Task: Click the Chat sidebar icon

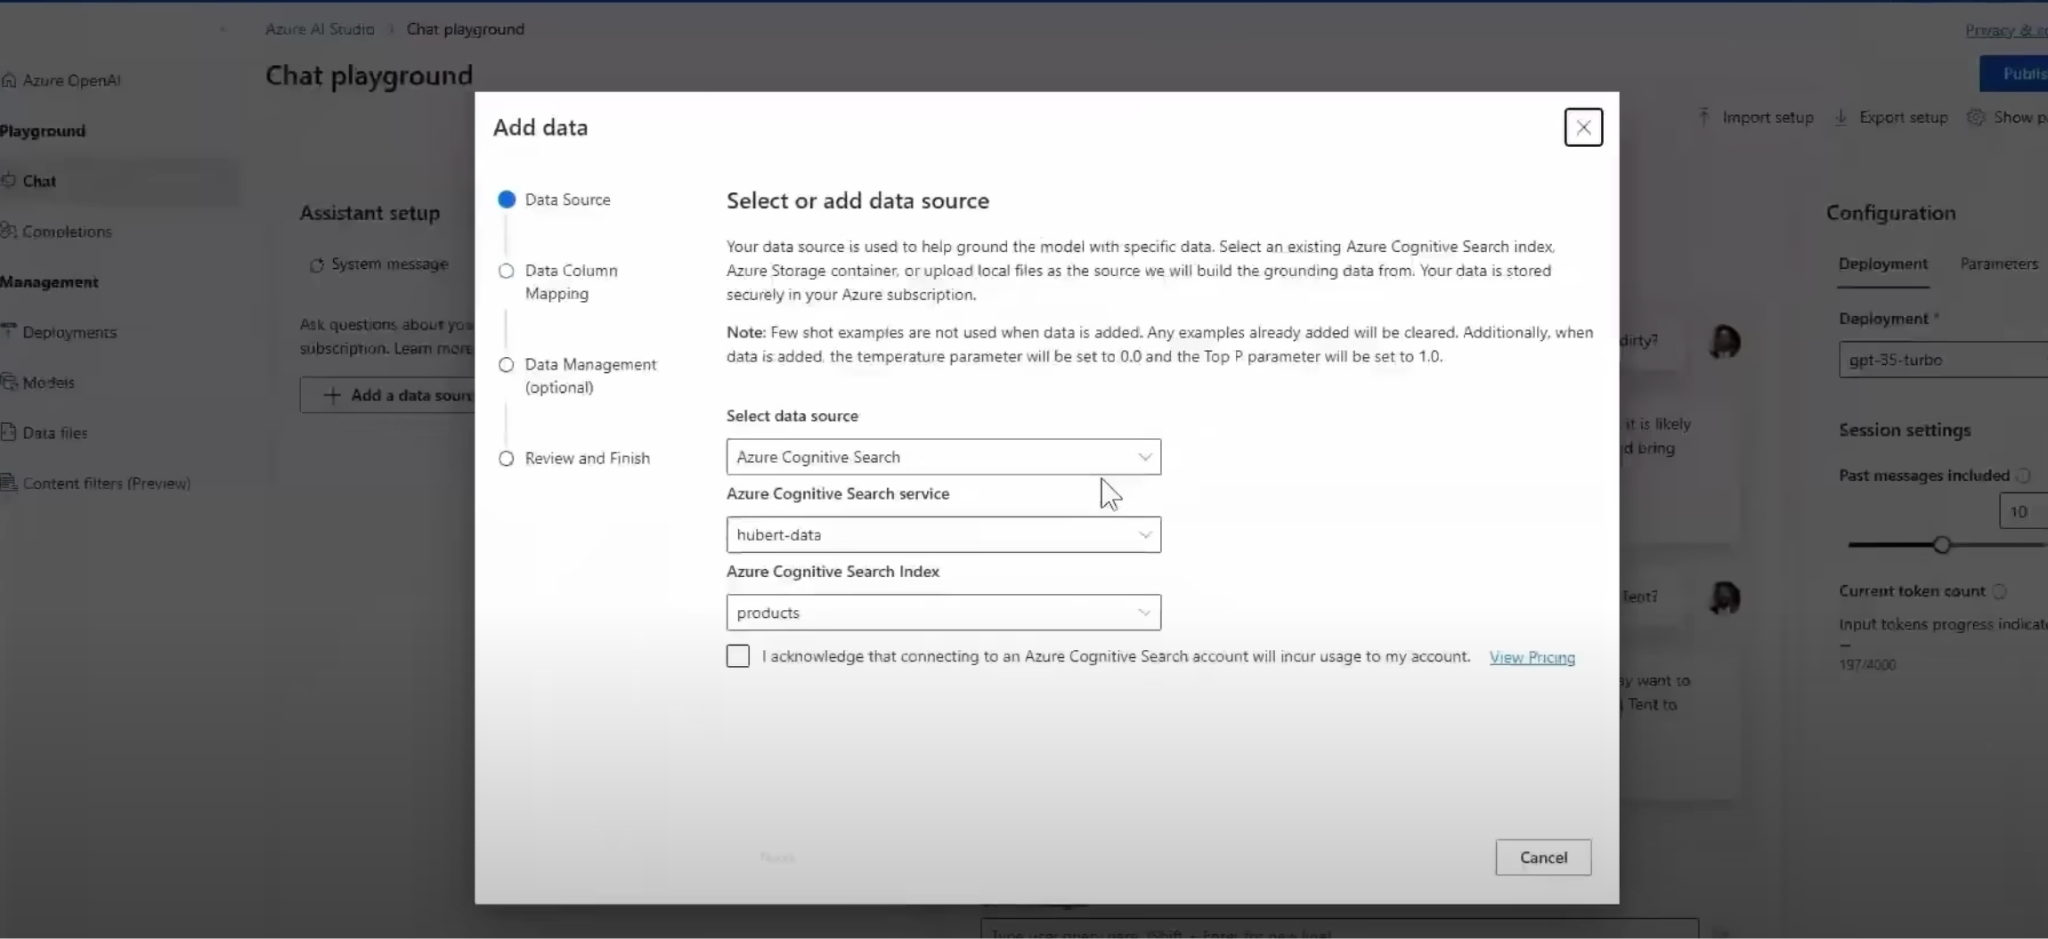Action: pos(9,180)
